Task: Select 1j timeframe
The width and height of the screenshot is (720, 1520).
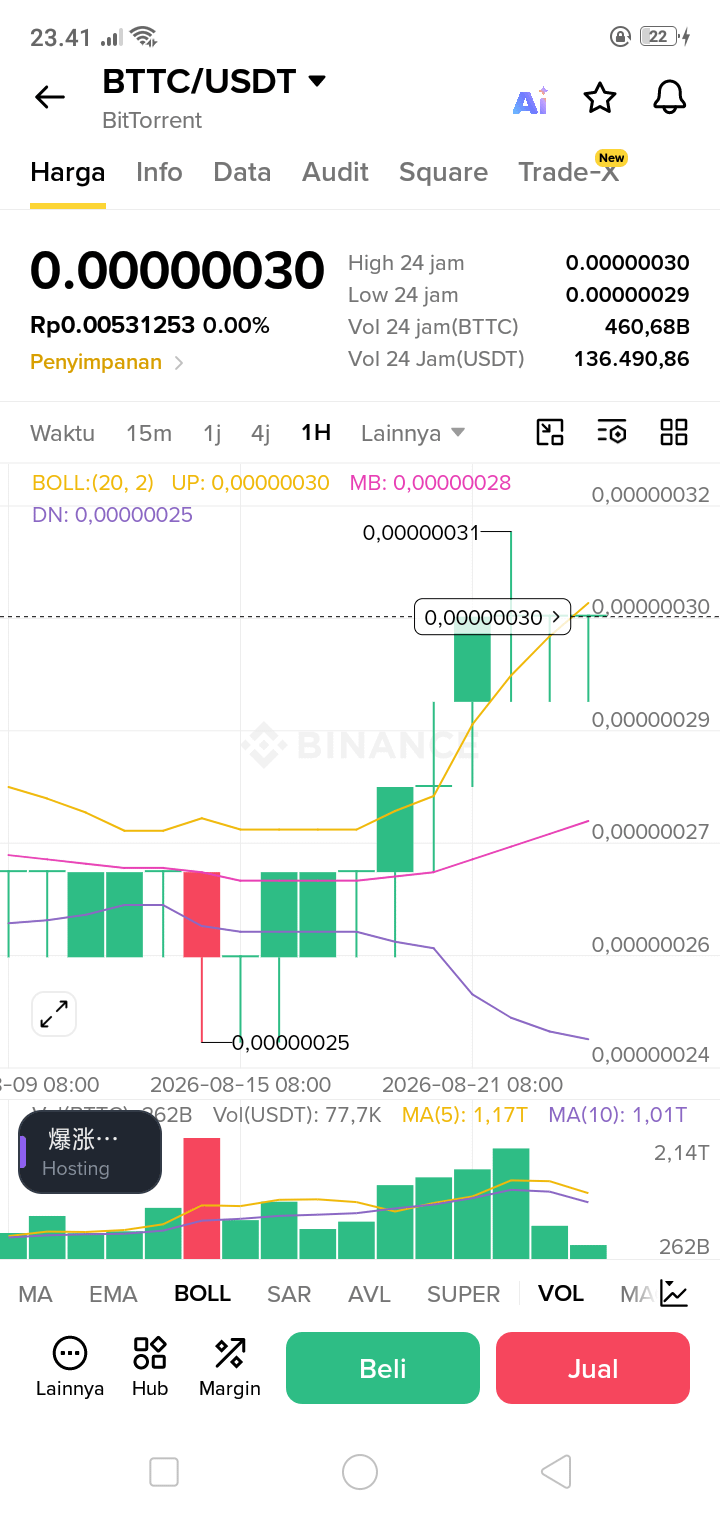Action: point(212,433)
